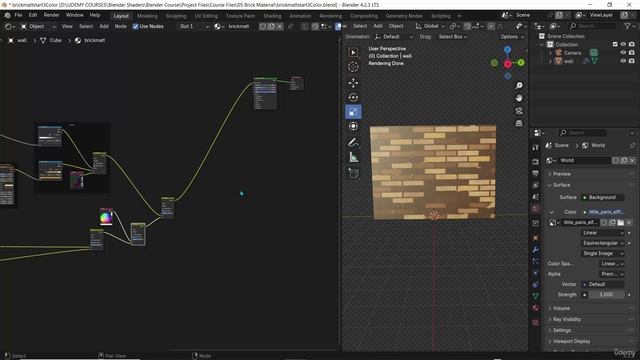Open the Output properties tab
640x360 pixels.
535,173
